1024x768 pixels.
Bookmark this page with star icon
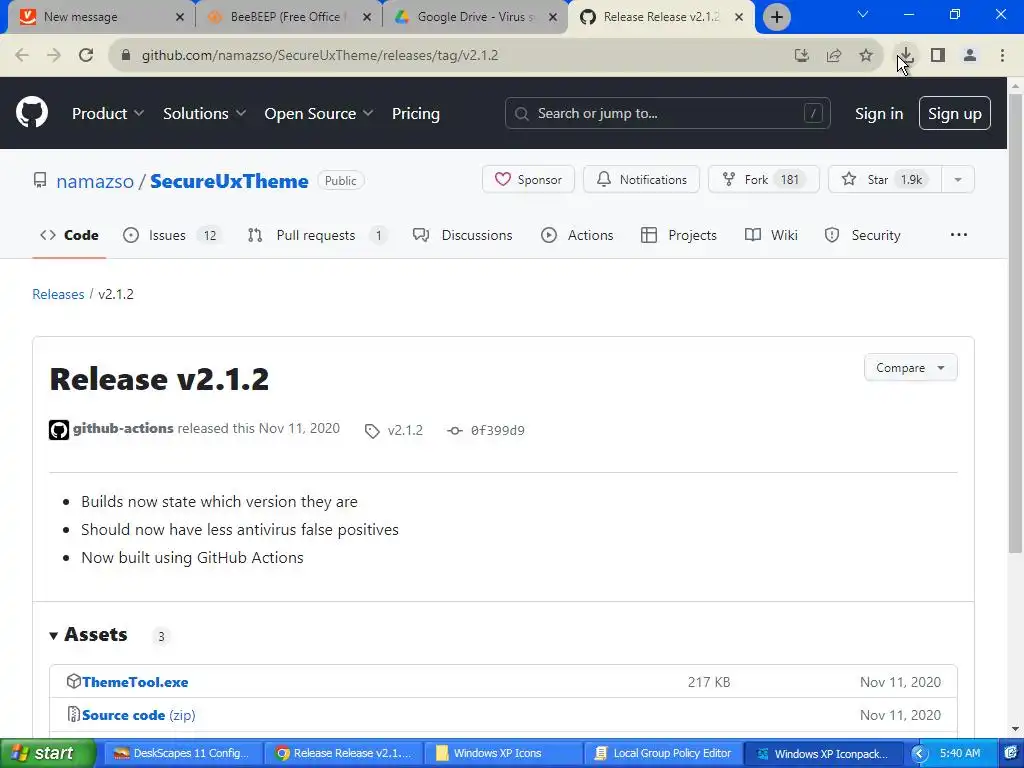pyautogui.click(x=866, y=55)
